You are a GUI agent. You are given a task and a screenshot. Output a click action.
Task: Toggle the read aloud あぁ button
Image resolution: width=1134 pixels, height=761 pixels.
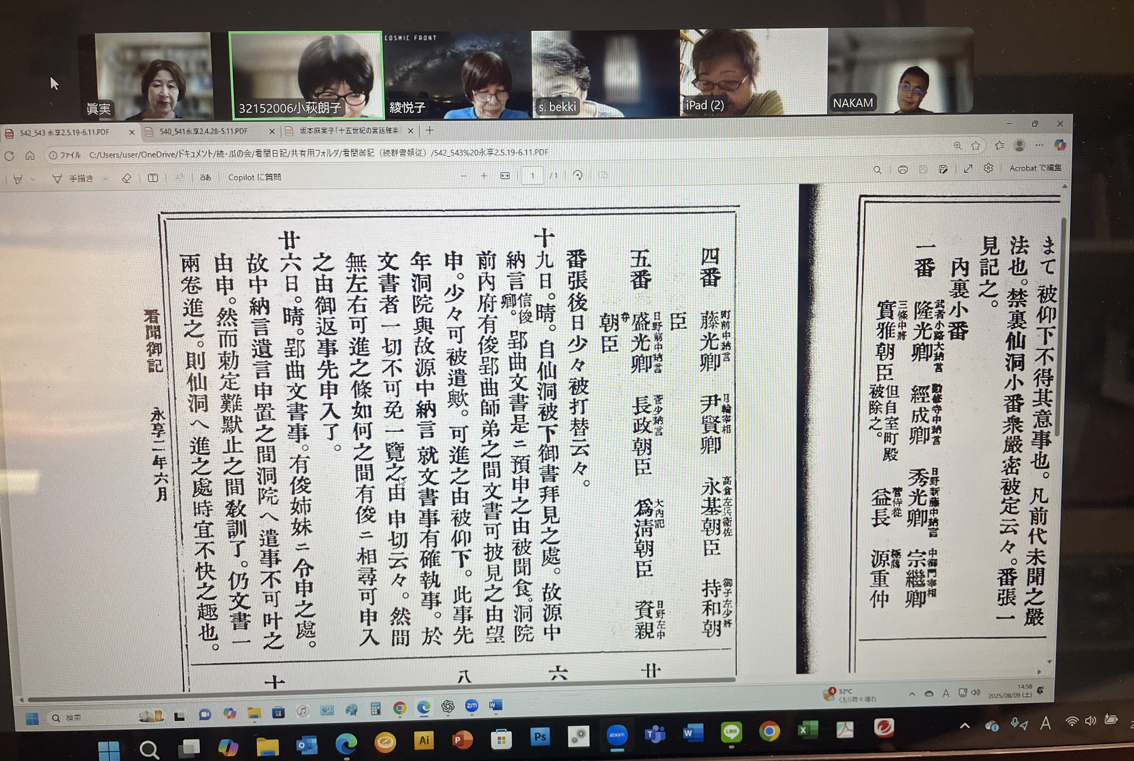[x=205, y=178]
